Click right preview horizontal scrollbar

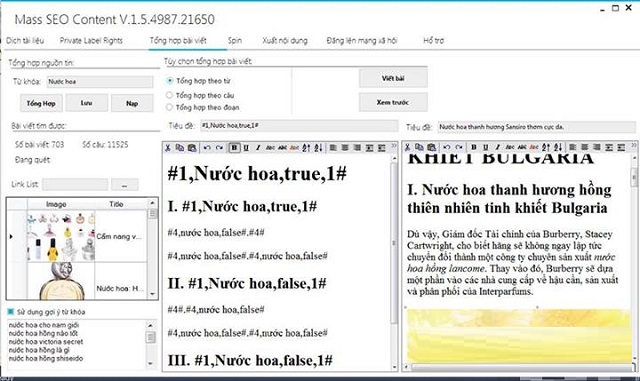pos(520,367)
